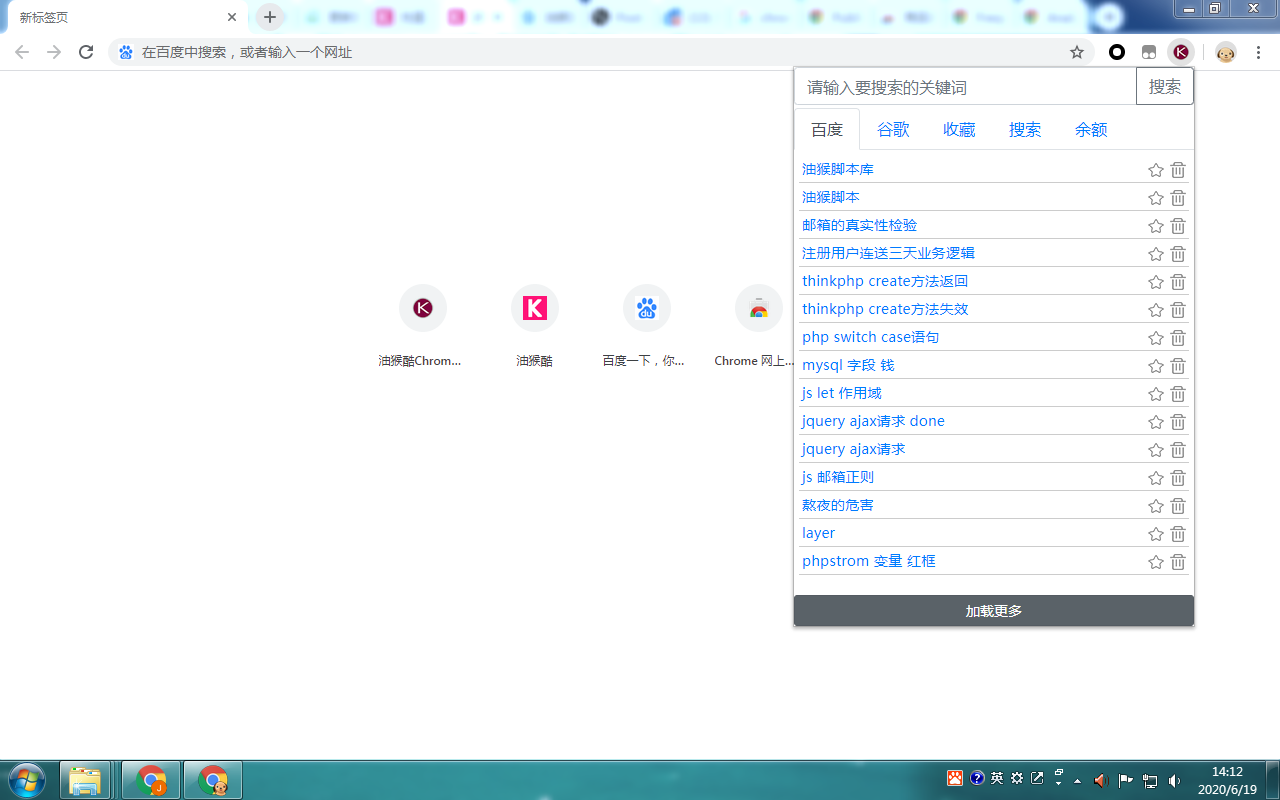Click the volume speaker tray icon
1280x800 pixels.
point(1174,780)
